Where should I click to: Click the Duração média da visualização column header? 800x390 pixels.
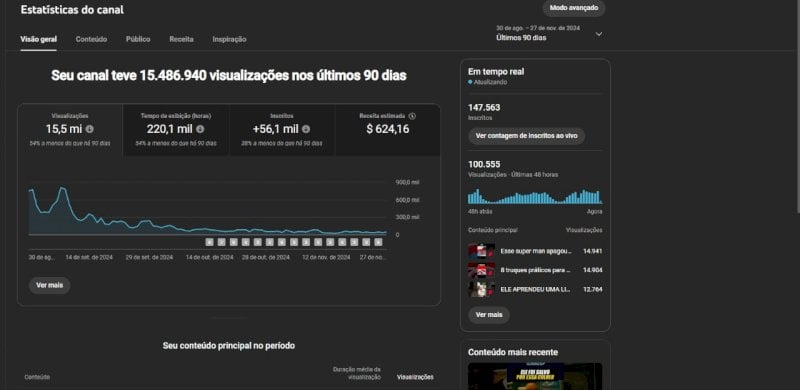pos(357,373)
